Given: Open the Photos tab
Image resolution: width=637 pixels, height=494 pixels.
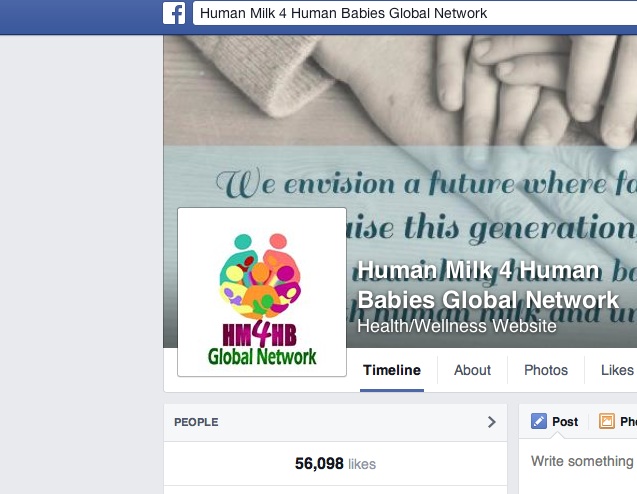Looking at the screenshot, I should (546, 370).
